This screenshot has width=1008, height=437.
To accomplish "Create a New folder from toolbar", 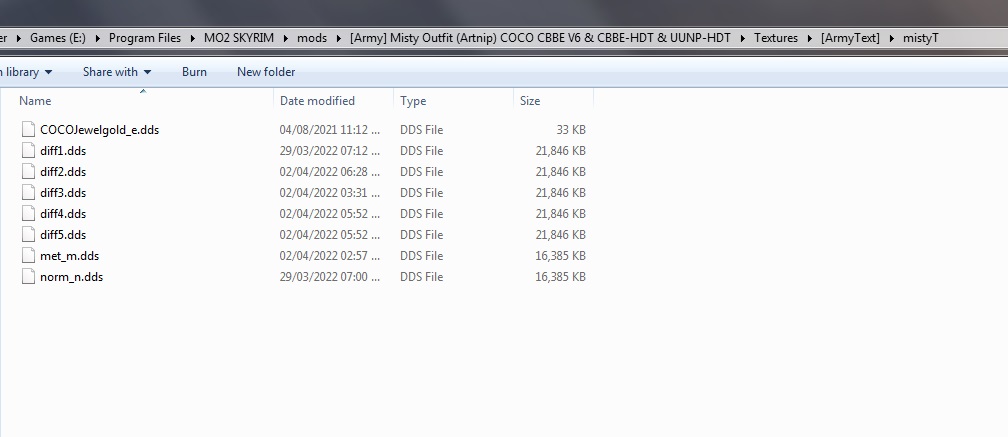I will click(x=266, y=72).
